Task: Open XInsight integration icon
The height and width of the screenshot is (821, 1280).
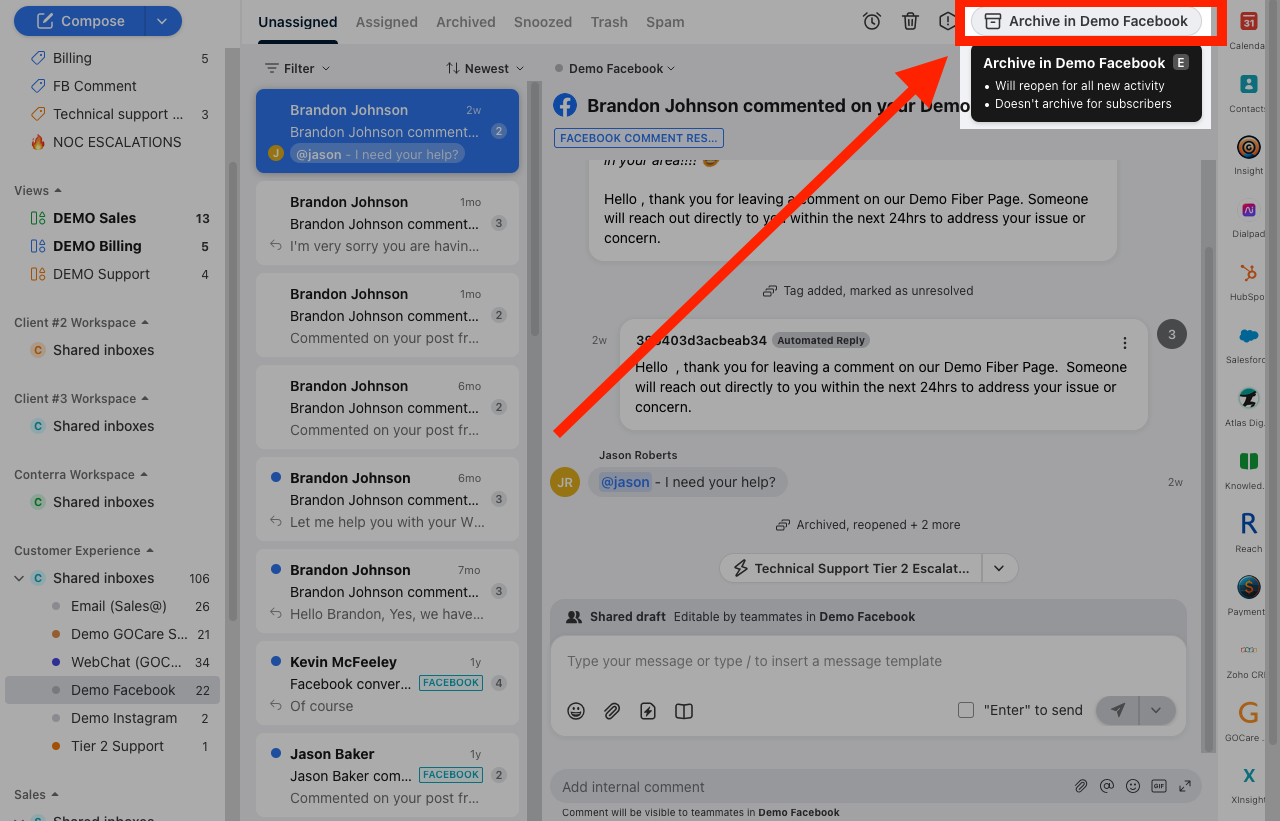Action: [1248, 775]
